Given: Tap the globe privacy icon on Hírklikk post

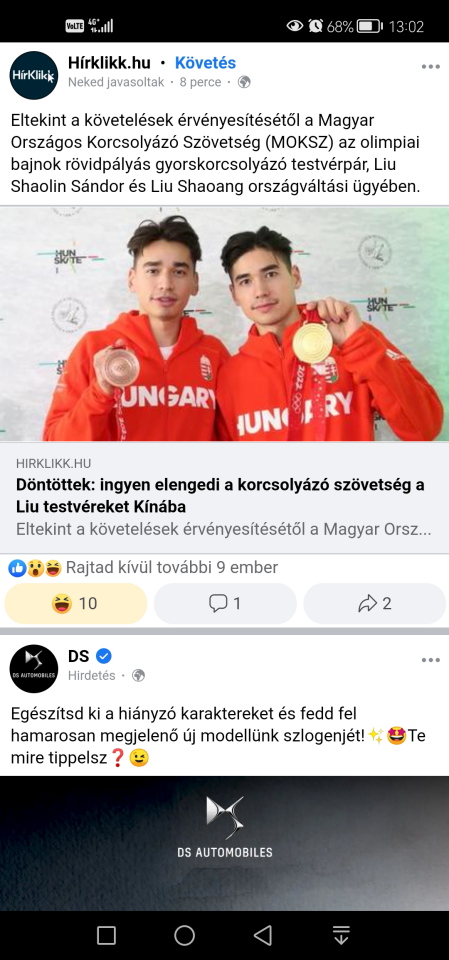Looking at the screenshot, I should point(244,82).
